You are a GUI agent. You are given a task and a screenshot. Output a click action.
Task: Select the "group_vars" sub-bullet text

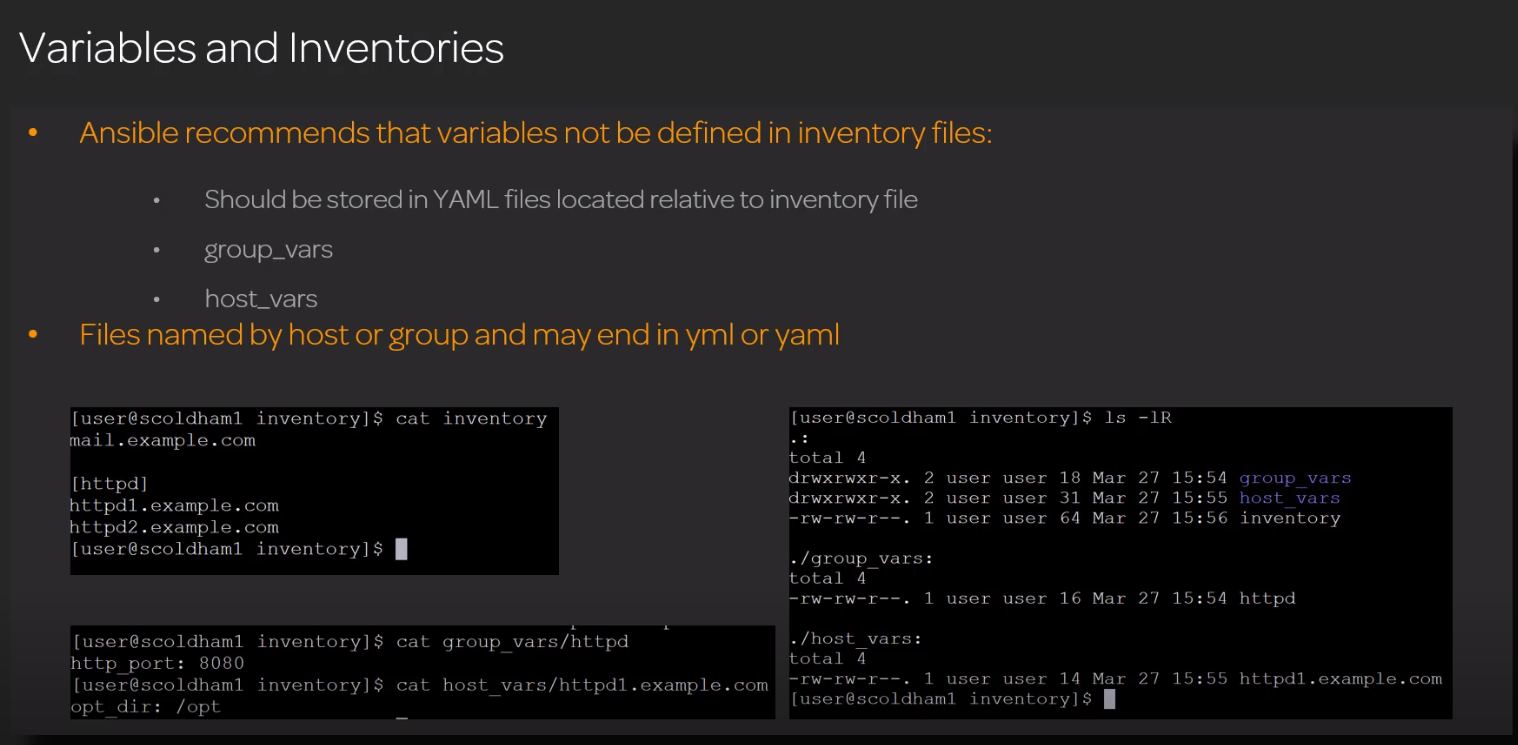(x=268, y=250)
